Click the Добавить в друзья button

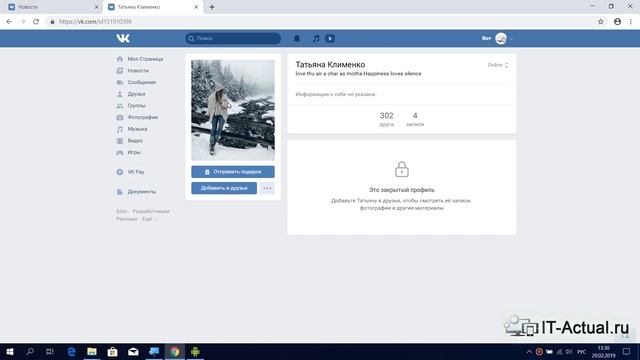224,188
